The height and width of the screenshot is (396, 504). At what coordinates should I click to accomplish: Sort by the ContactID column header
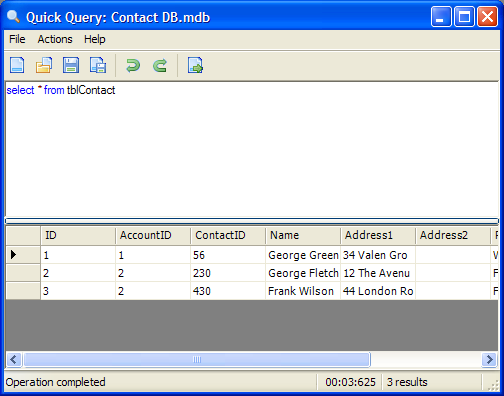click(x=228, y=235)
